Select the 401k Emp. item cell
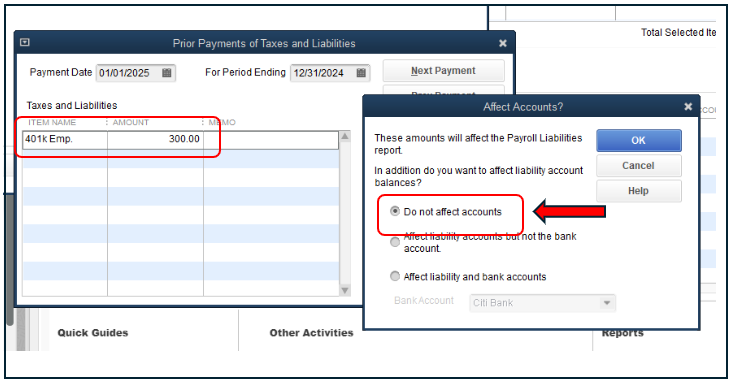729x379 pixels. pos(65,139)
